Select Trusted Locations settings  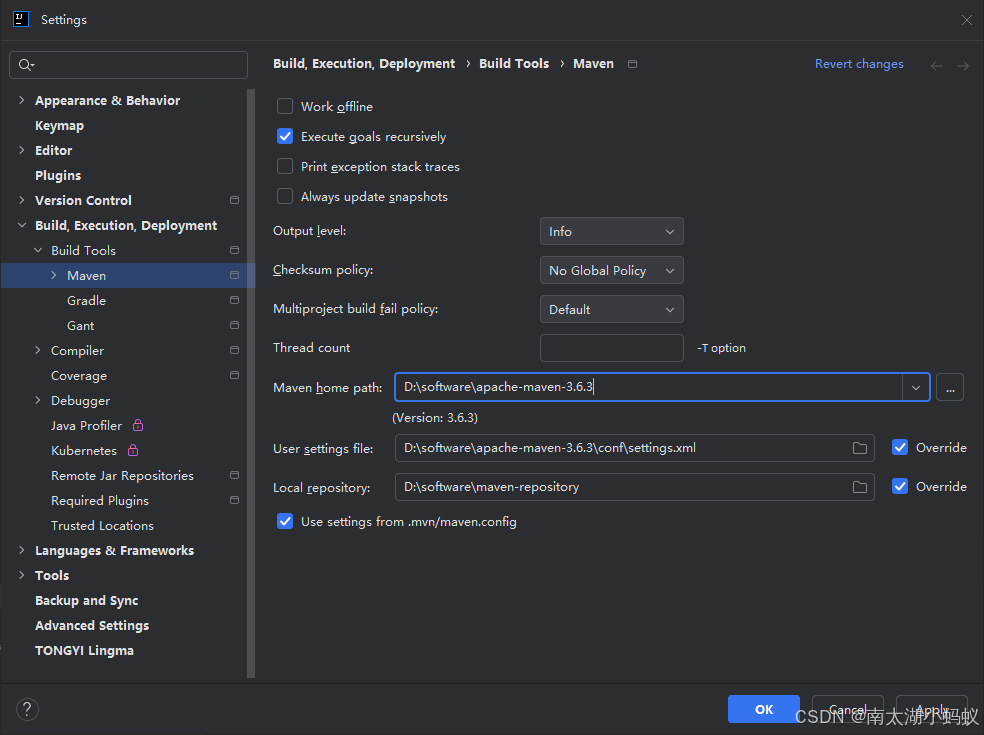coord(102,525)
